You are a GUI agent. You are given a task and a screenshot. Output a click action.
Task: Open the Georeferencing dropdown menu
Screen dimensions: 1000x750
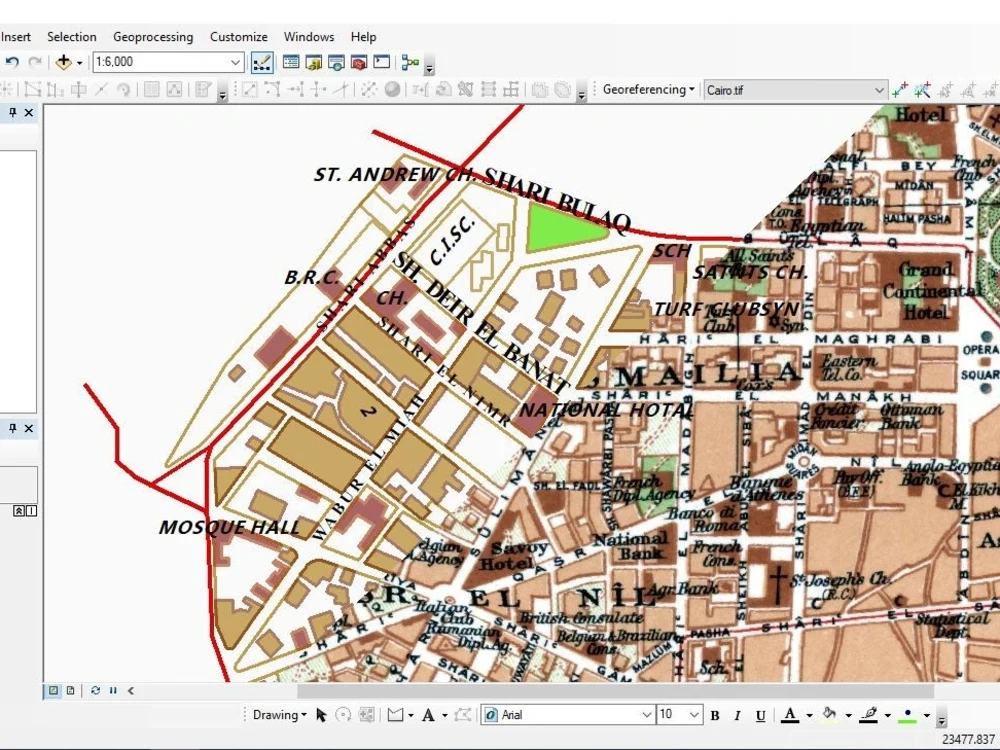[693, 89]
